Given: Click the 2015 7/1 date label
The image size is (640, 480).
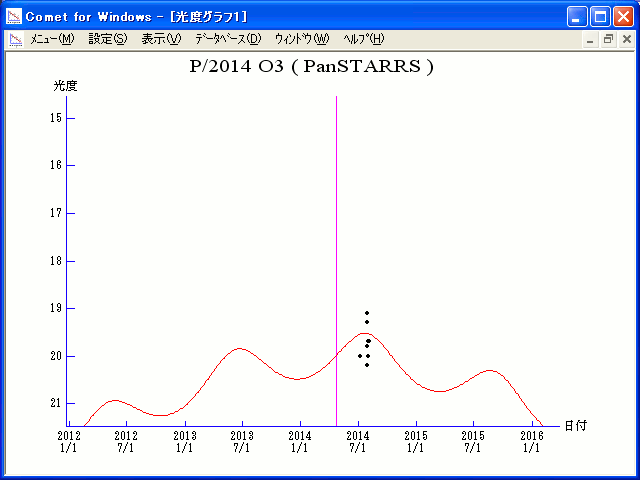Looking at the screenshot, I should [x=473, y=442].
